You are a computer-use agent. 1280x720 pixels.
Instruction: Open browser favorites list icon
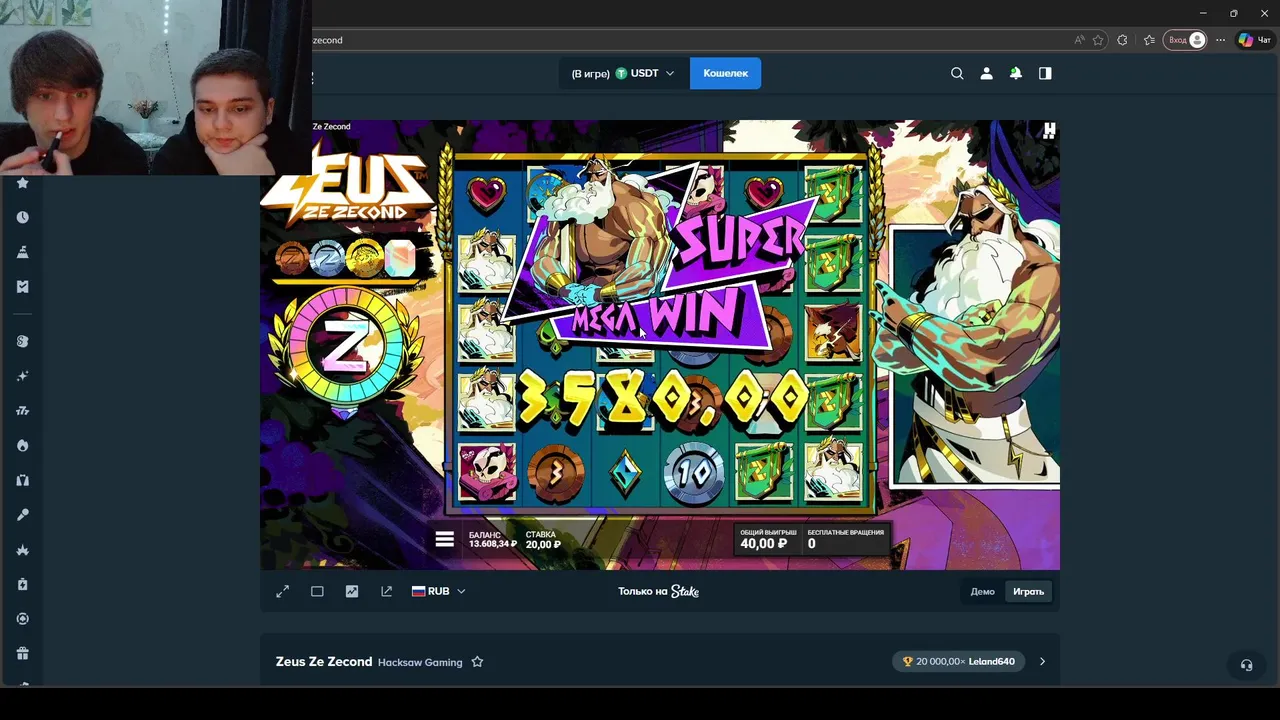click(x=1149, y=40)
